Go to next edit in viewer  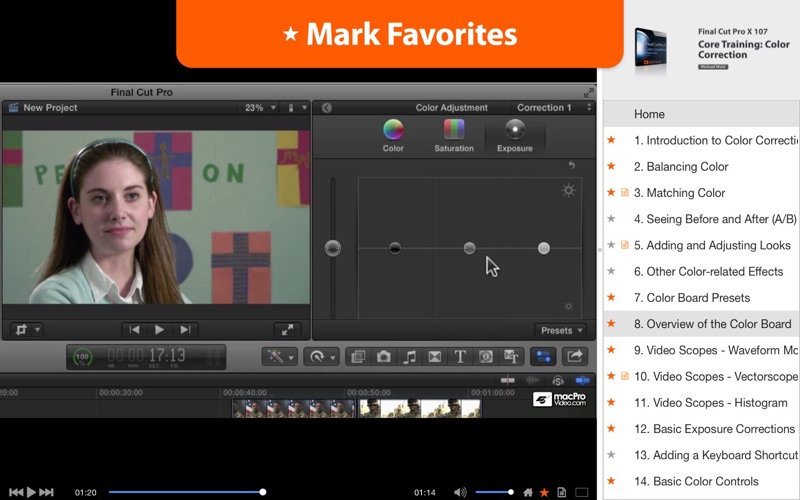click(x=185, y=330)
